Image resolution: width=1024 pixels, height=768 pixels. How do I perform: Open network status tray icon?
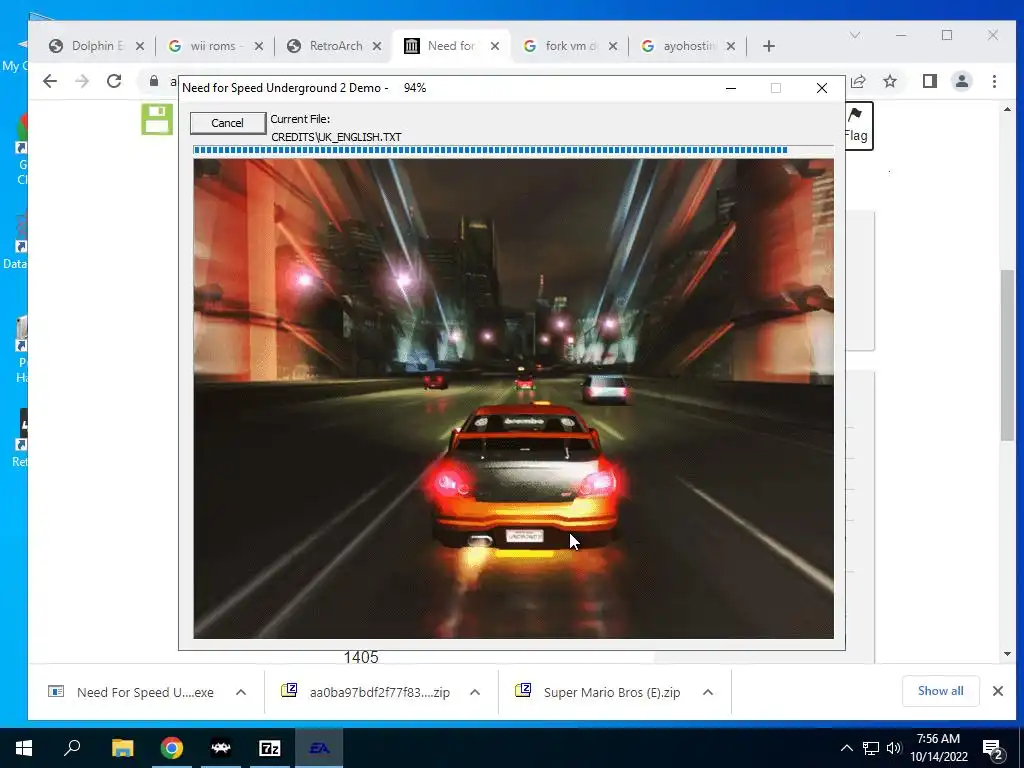point(871,748)
